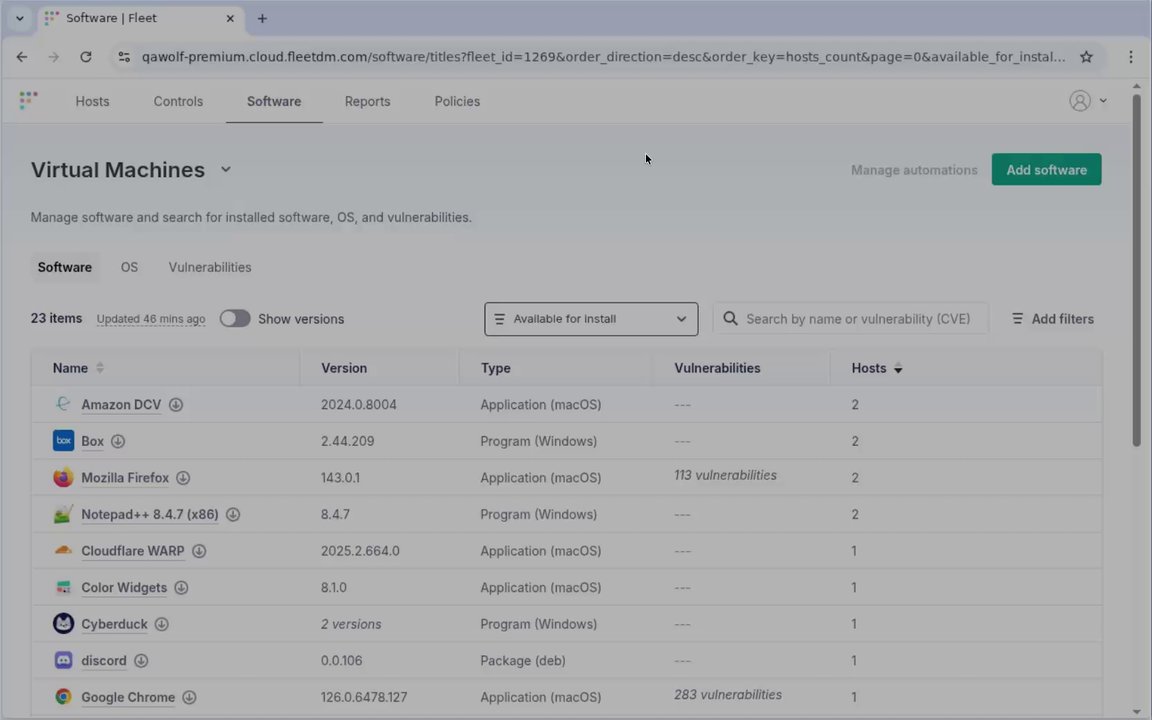Open a new browser tab

pyautogui.click(x=262, y=18)
